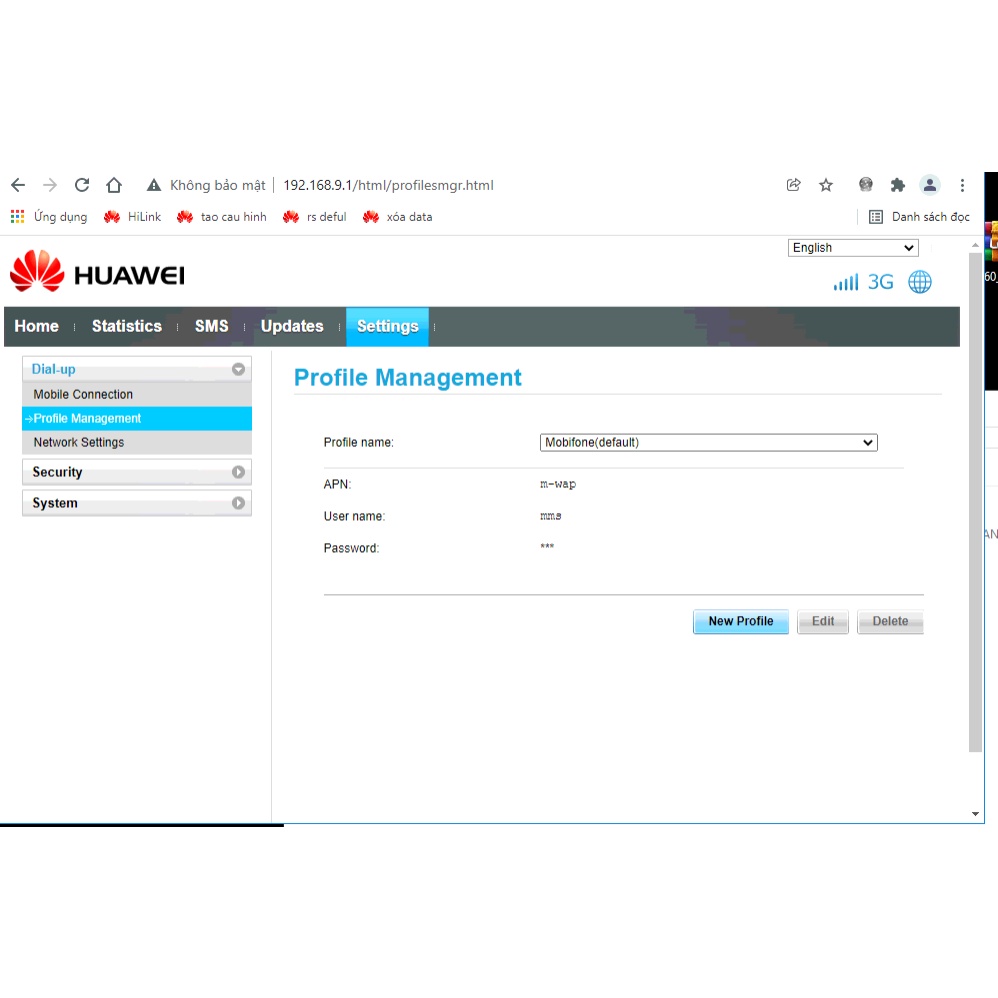Viewport: 998px width, 998px height.
Task: Click the Huawei logo
Action: 97,273
